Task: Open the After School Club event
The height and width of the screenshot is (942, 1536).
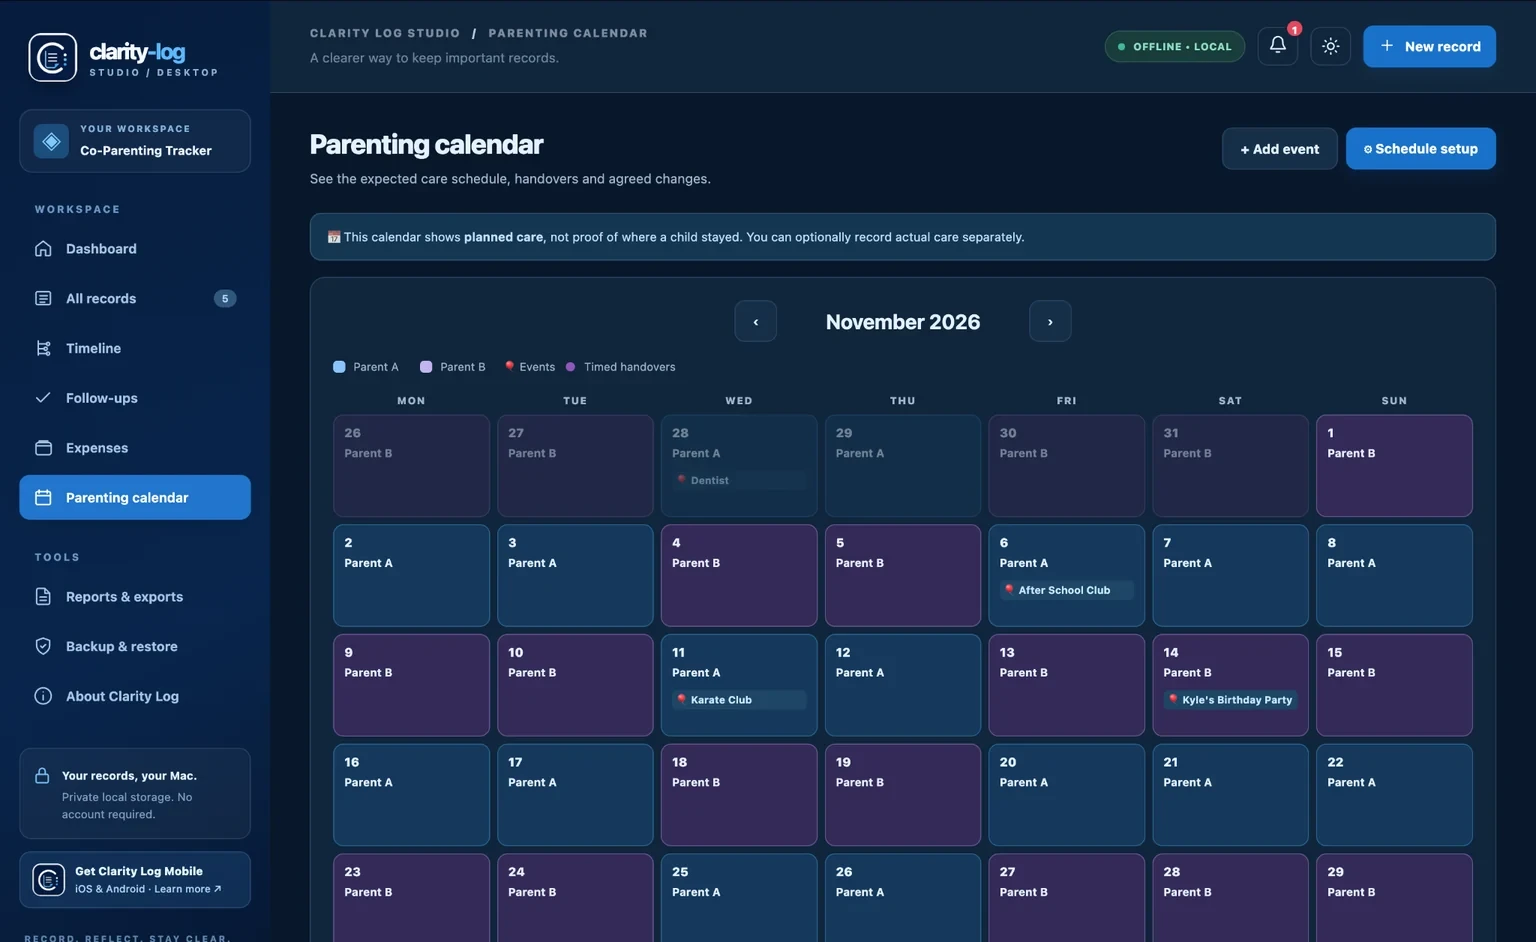Action: pos(1066,590)
